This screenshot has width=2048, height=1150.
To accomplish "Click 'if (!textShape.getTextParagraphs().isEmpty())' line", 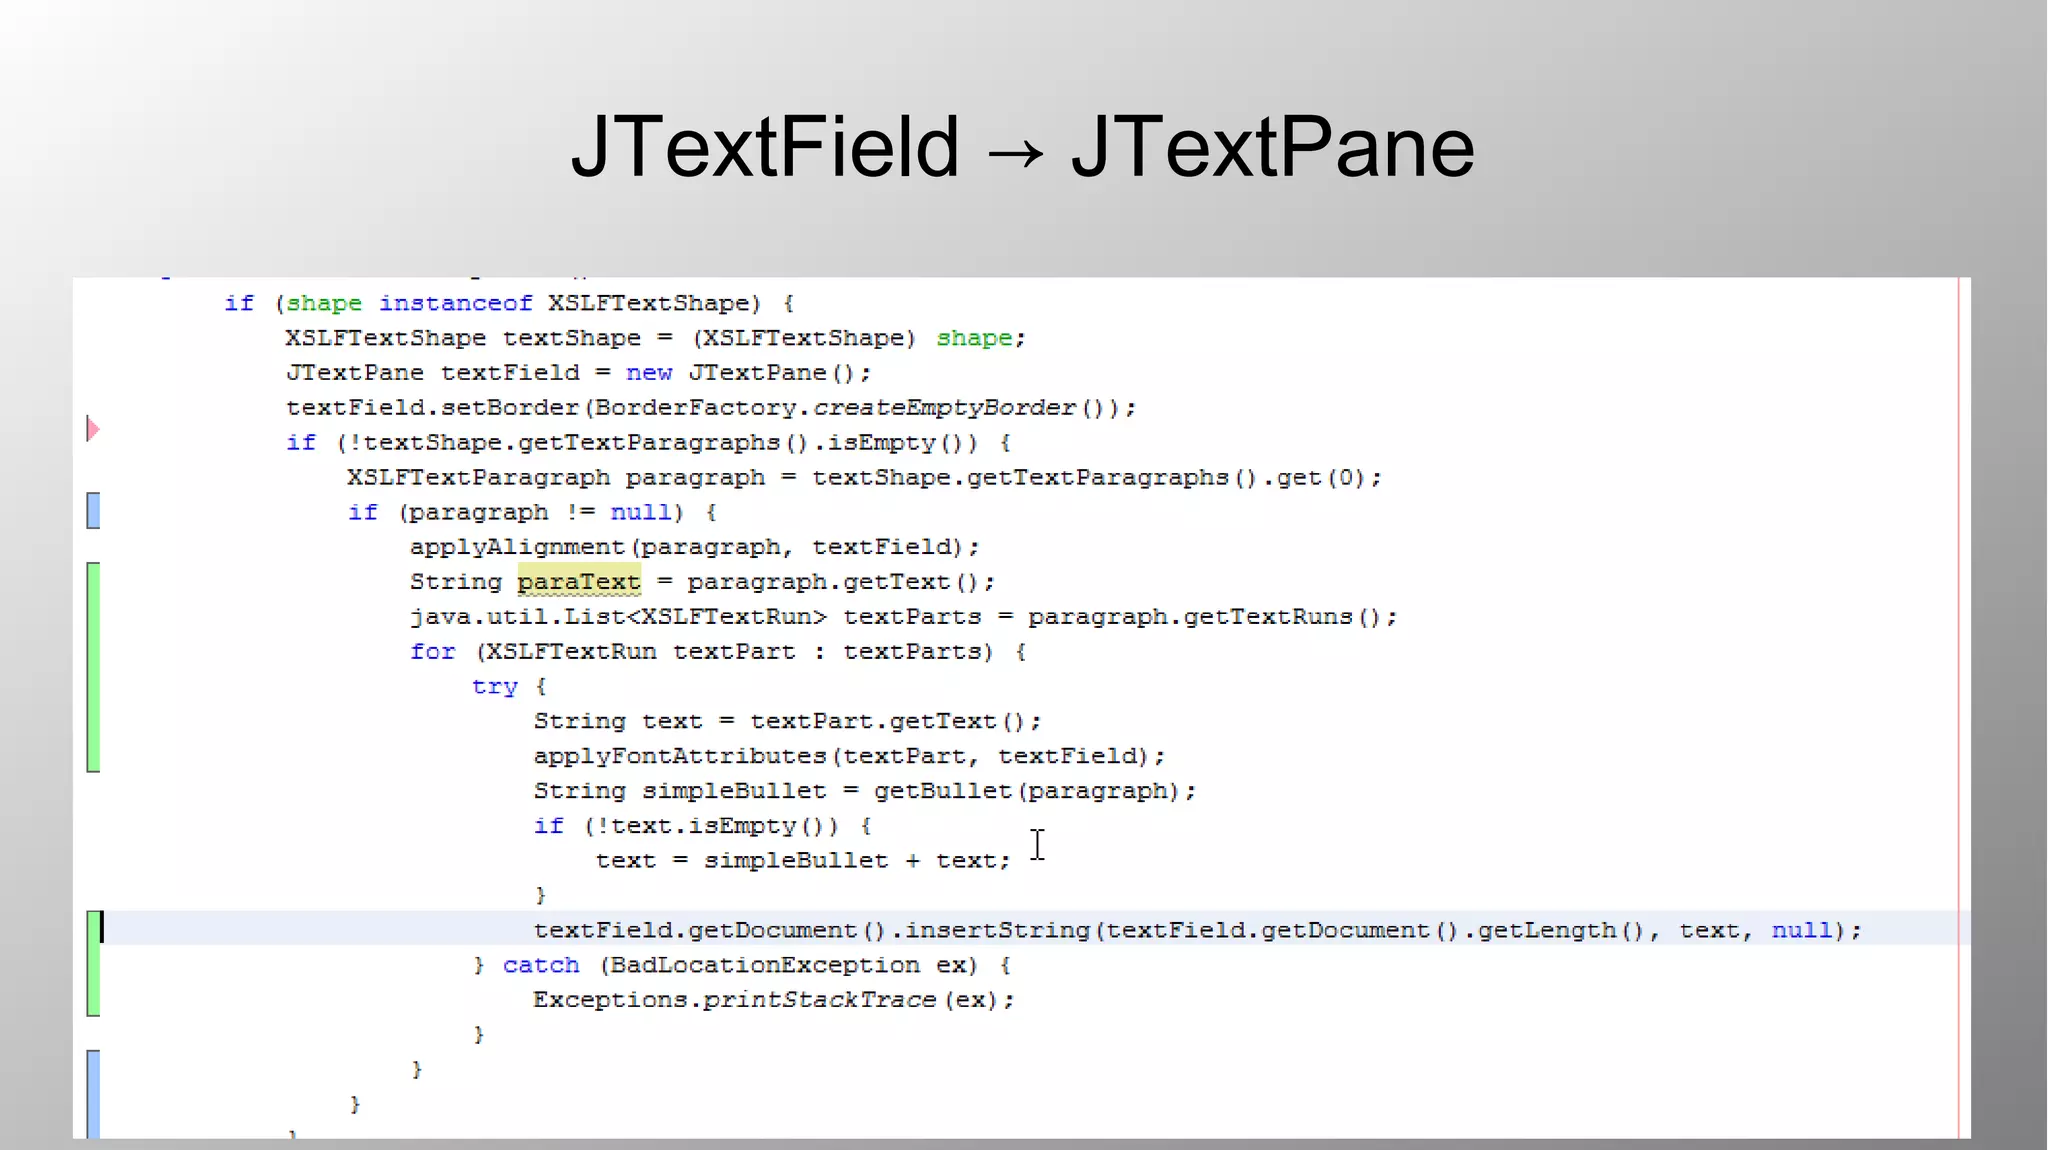I will tap(649, 443).
